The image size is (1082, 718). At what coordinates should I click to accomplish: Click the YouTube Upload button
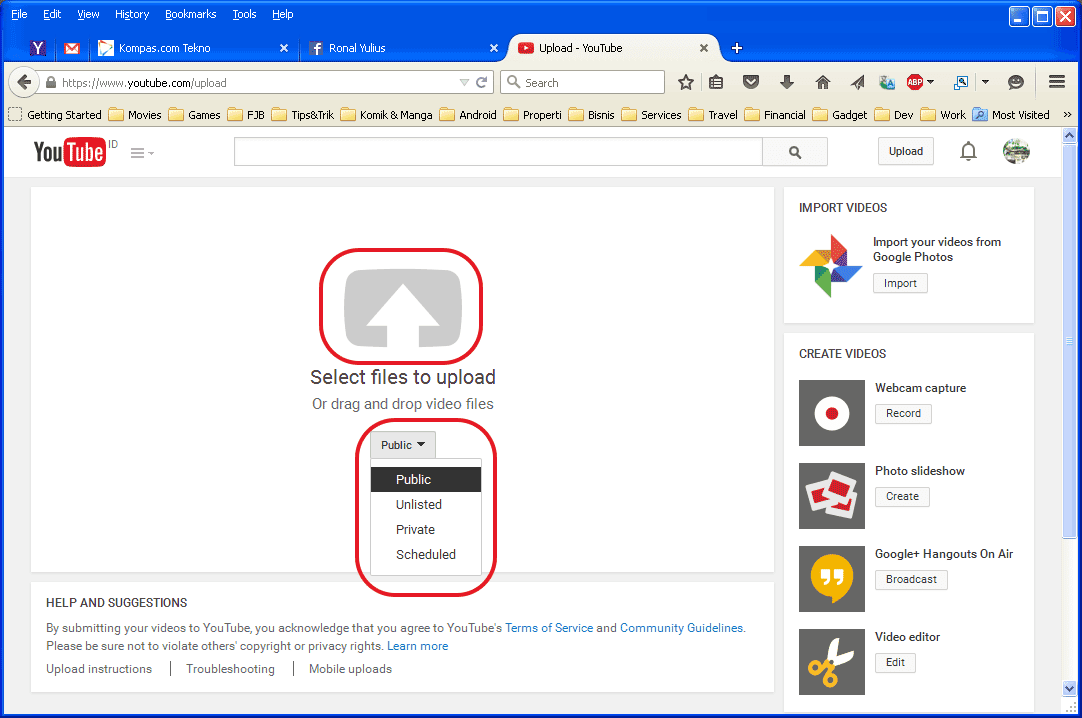point(905,151)
